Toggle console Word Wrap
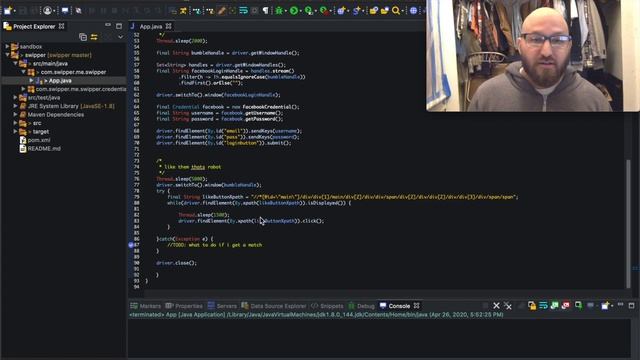The width and height of the screenshot is (640, 360). (x=543, y=305)
